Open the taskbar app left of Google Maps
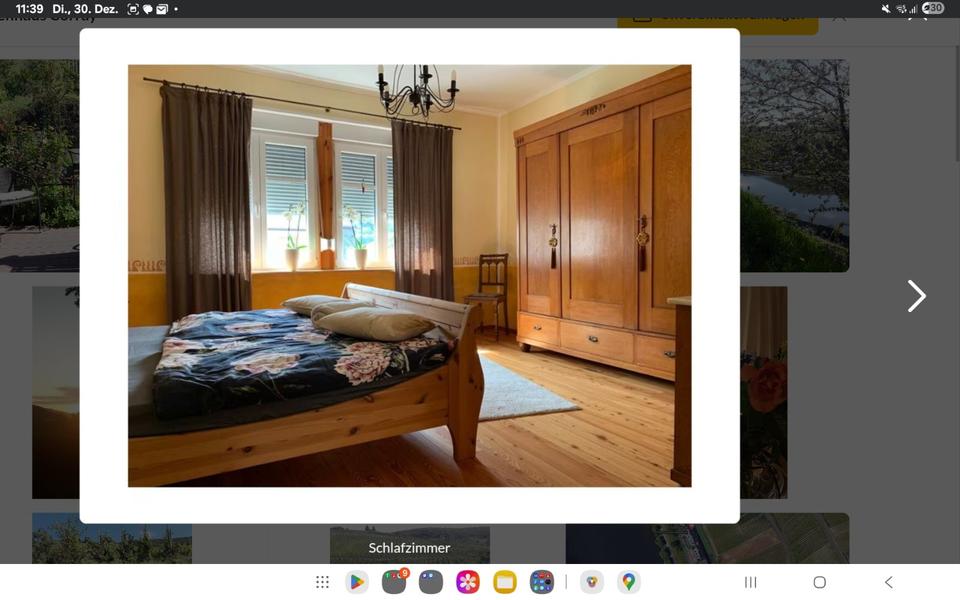Screen dimensions: 960x600 (x=592, y=582)
